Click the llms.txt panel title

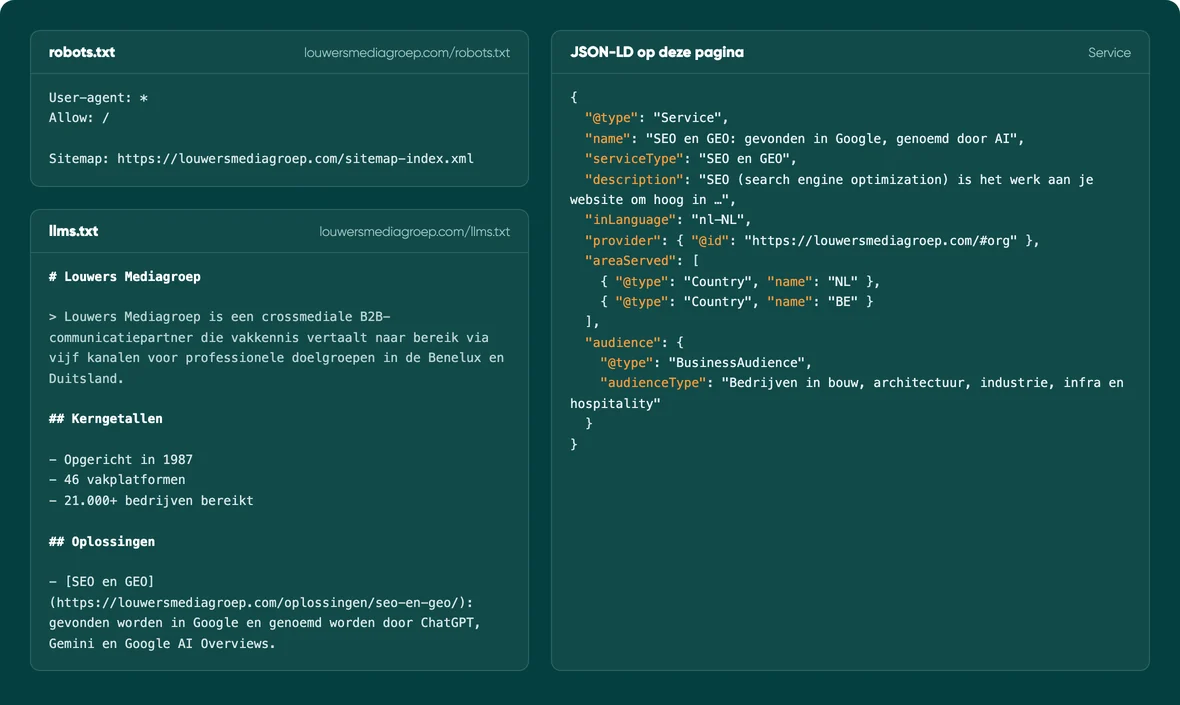coord(73,231)
